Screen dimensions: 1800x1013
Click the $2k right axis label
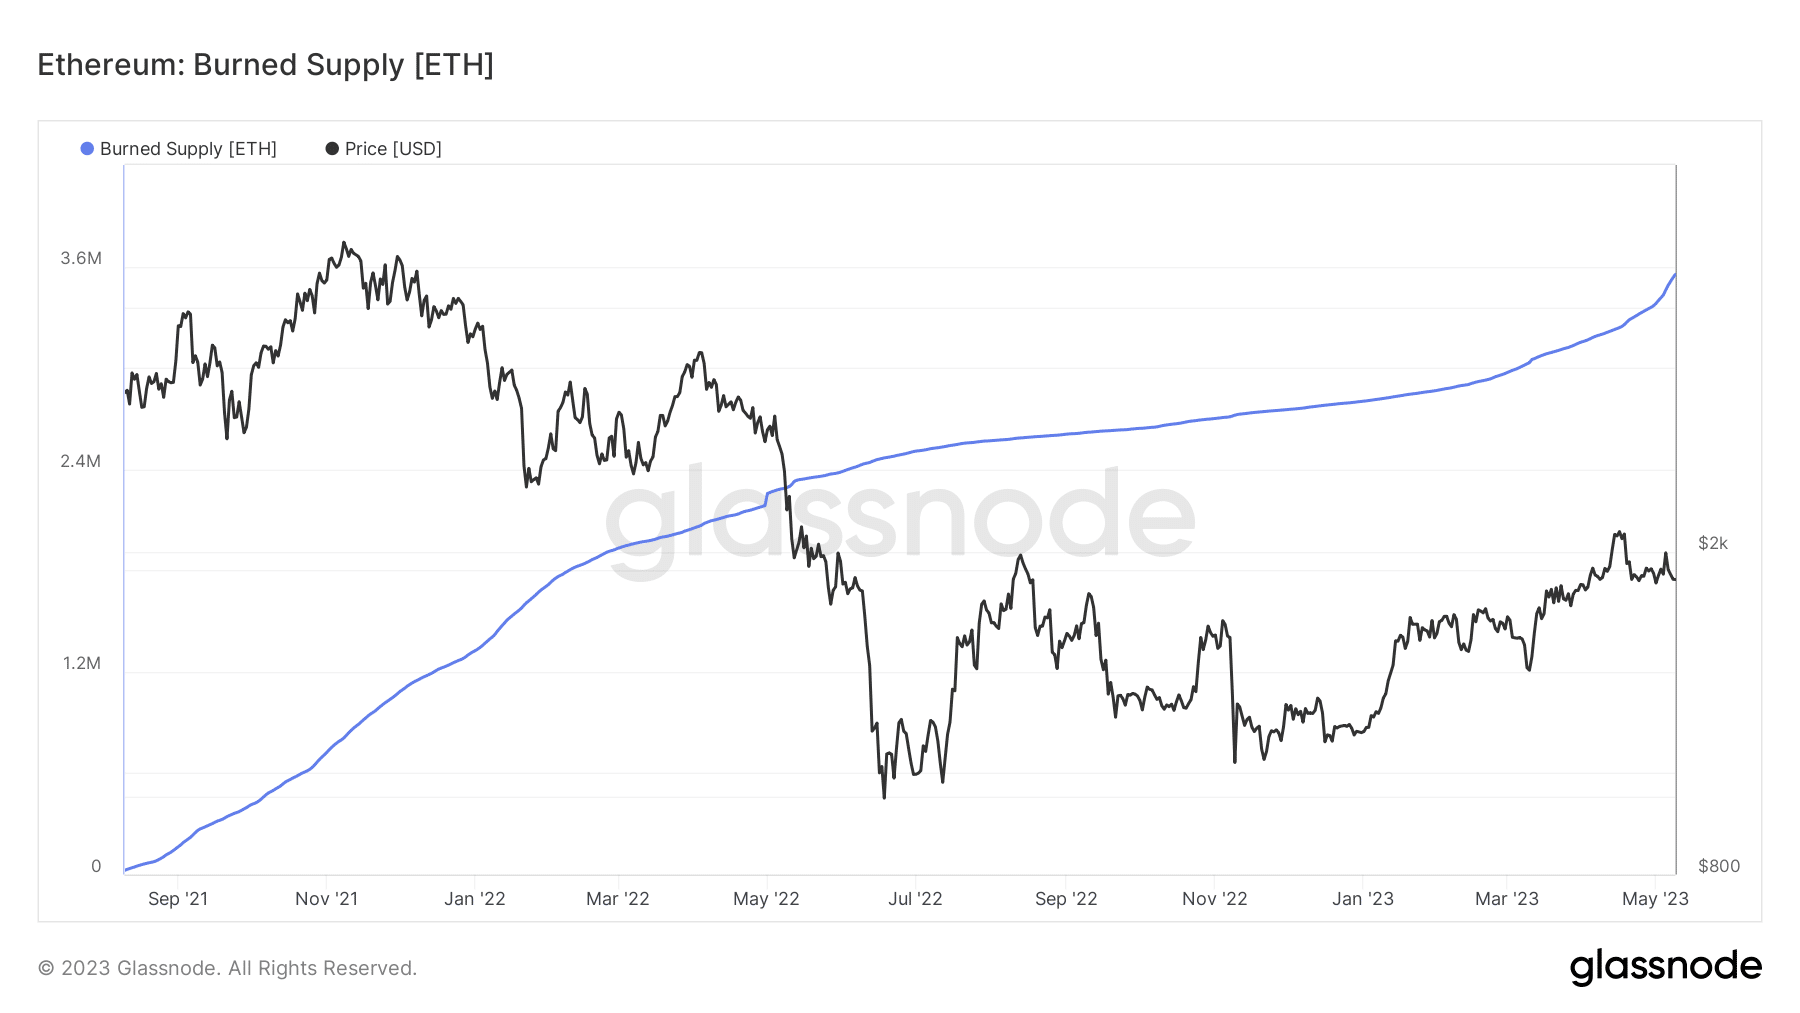[x=1713, y=543]
